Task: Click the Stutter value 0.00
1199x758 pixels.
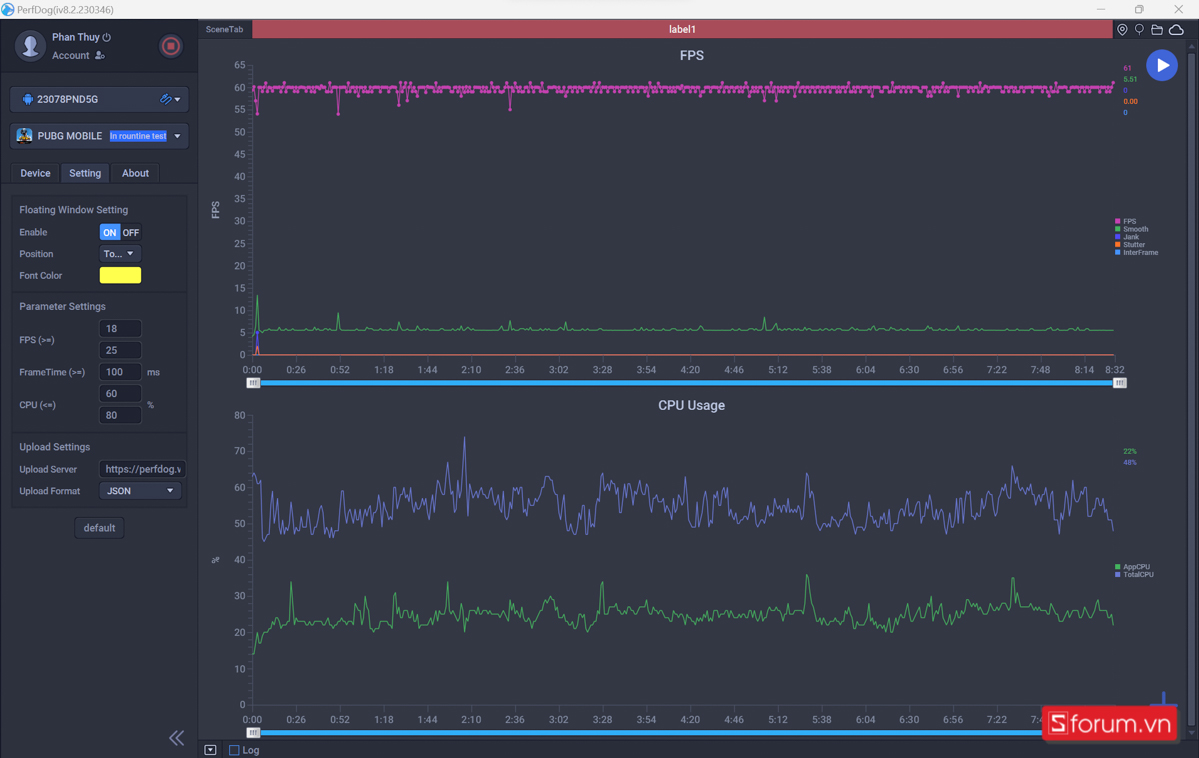Action: [x=1130, y=101]
